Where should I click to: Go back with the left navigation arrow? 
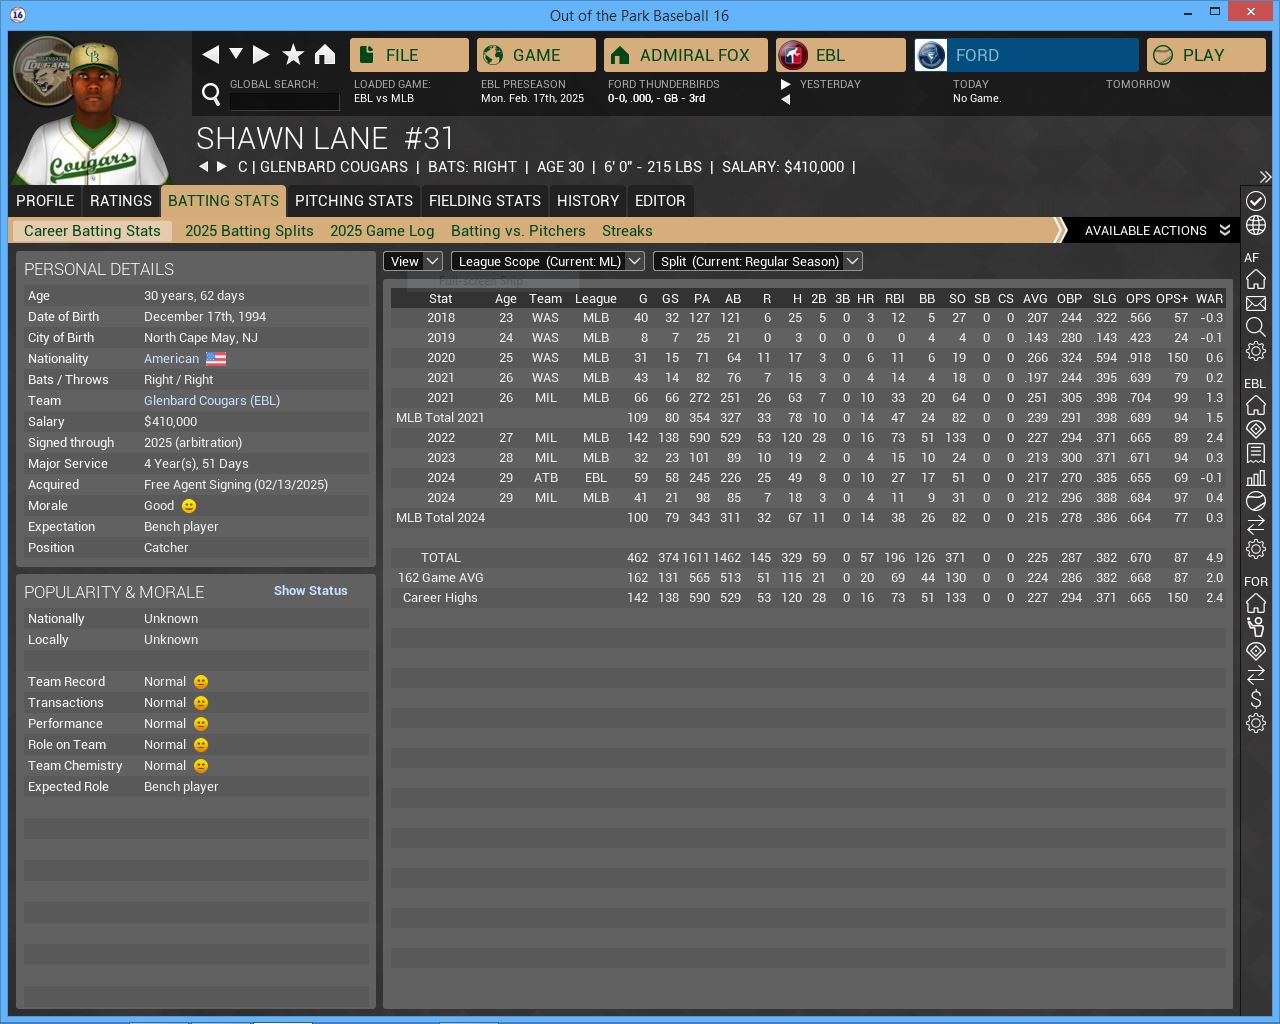pos(210,54)
